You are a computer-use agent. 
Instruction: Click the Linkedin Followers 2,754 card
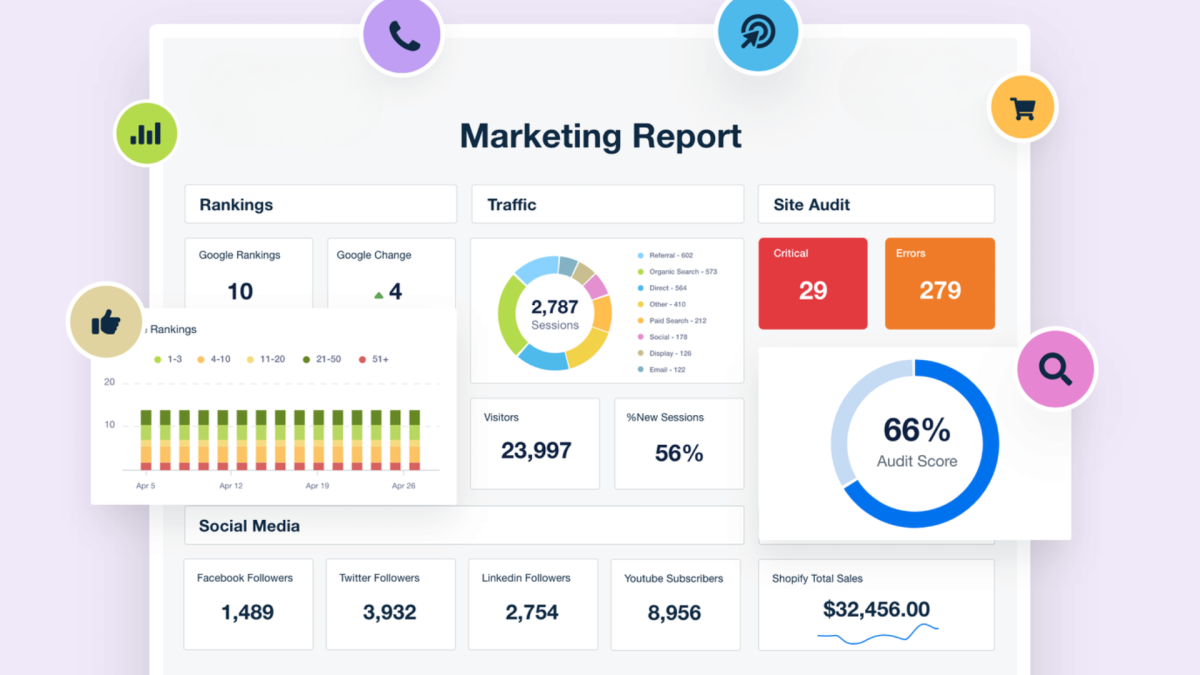click(x=533, y=603)
